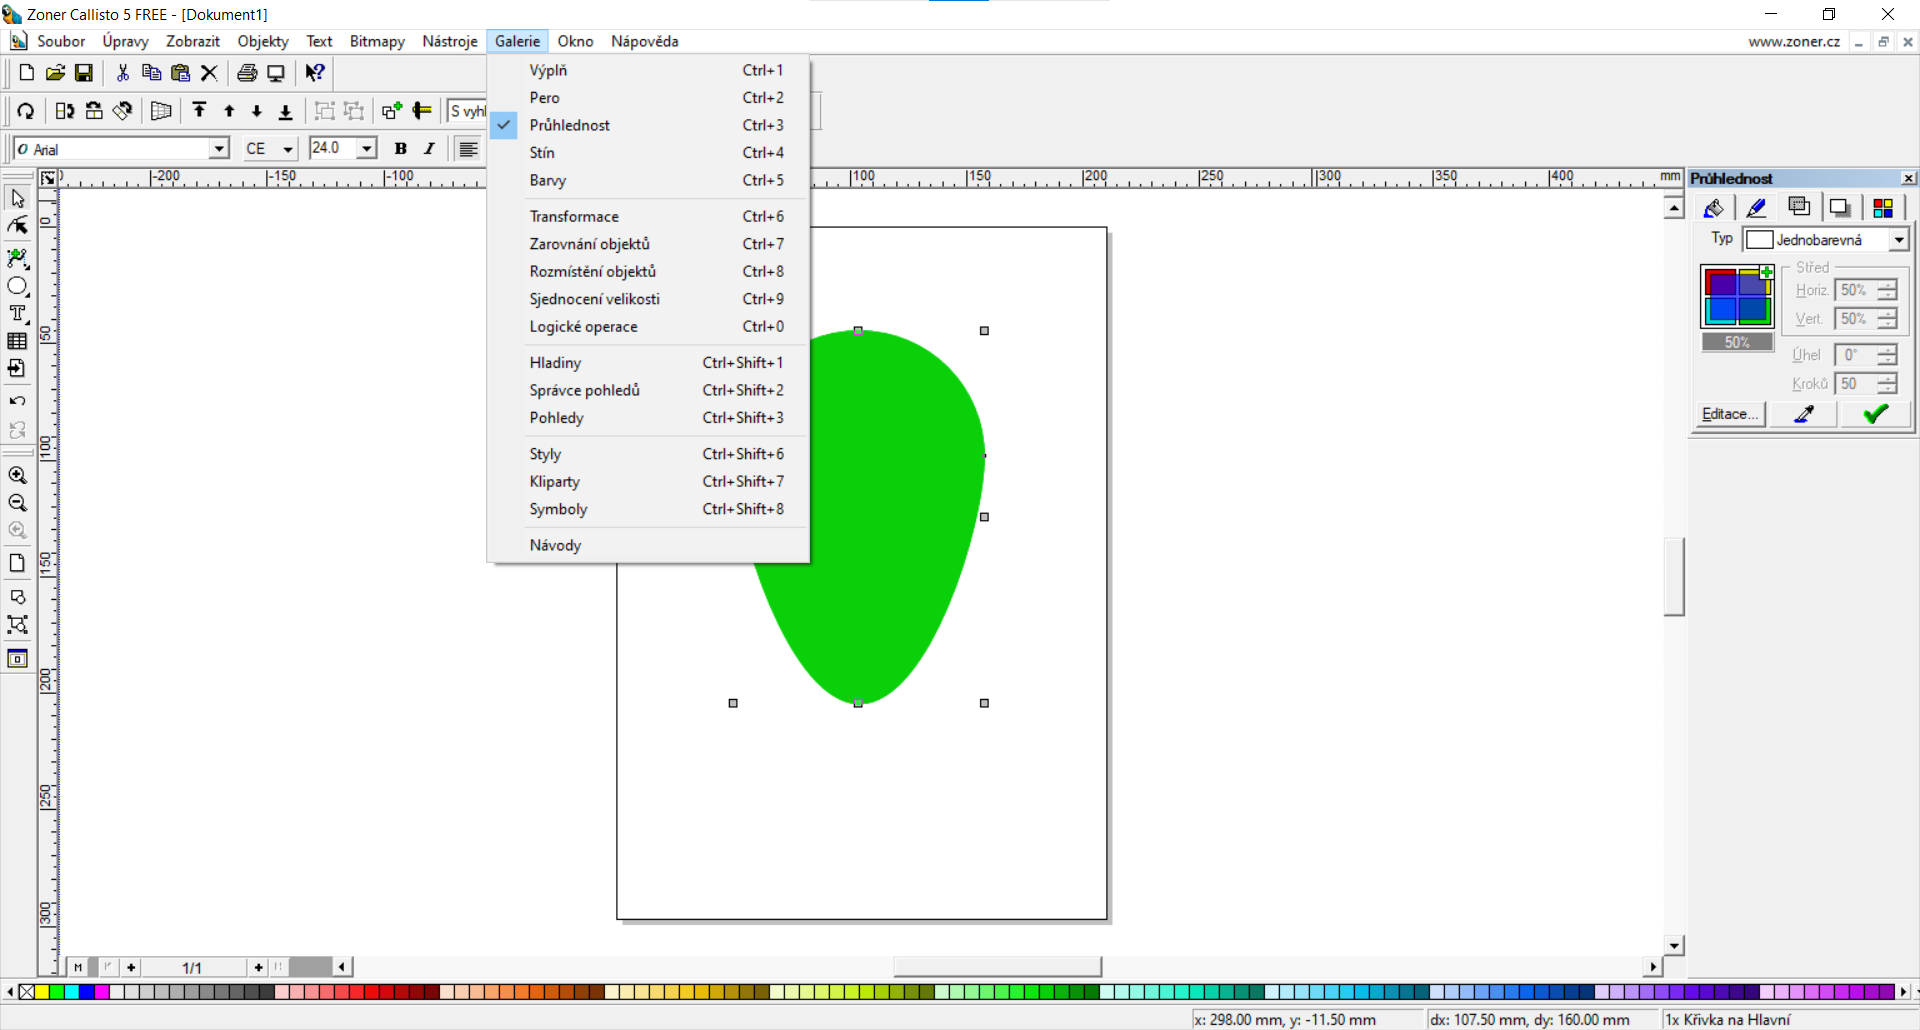Print the document with the printer icon
Screen dimensions: 1920x1030
click(x=247, y=73)
